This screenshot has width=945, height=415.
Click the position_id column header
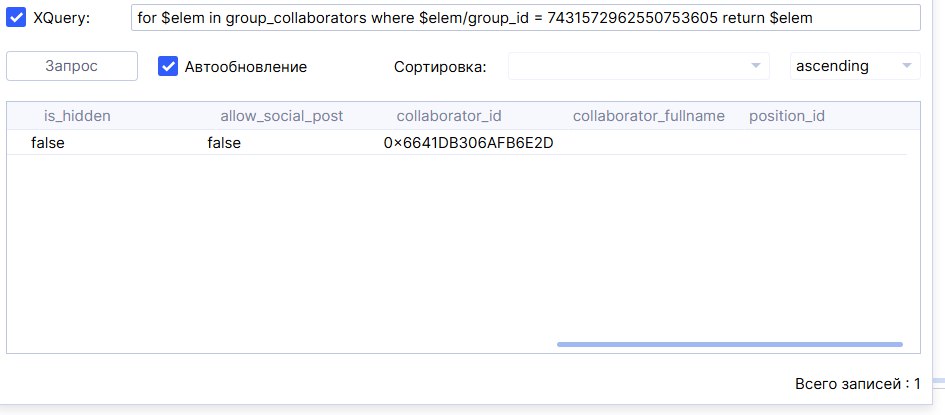pos(787,116)
